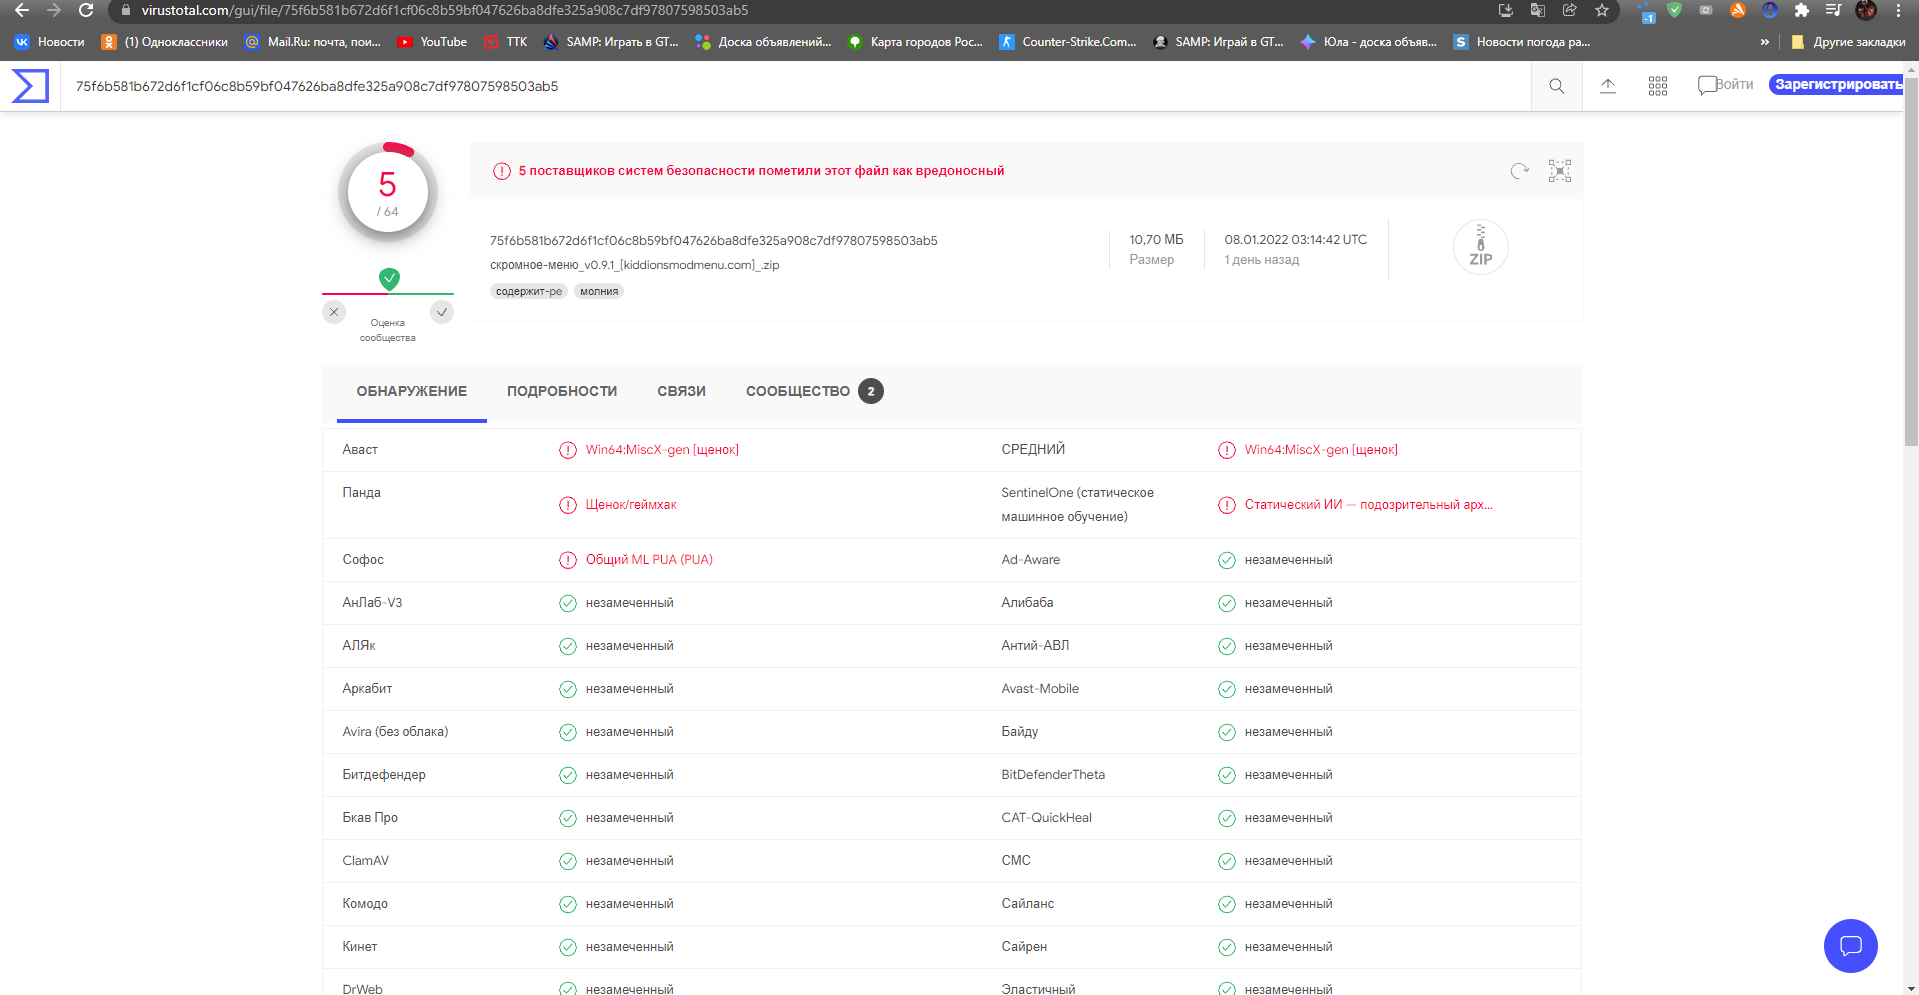Open the similar-files graph icon
The height and width of the screenshot is (995, 1919).
[x=1560, y=171]
